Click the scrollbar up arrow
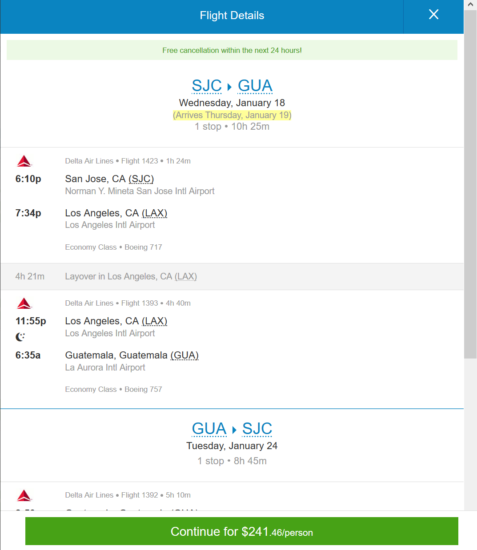The image size is (477, 550). (x=470, y=5)
